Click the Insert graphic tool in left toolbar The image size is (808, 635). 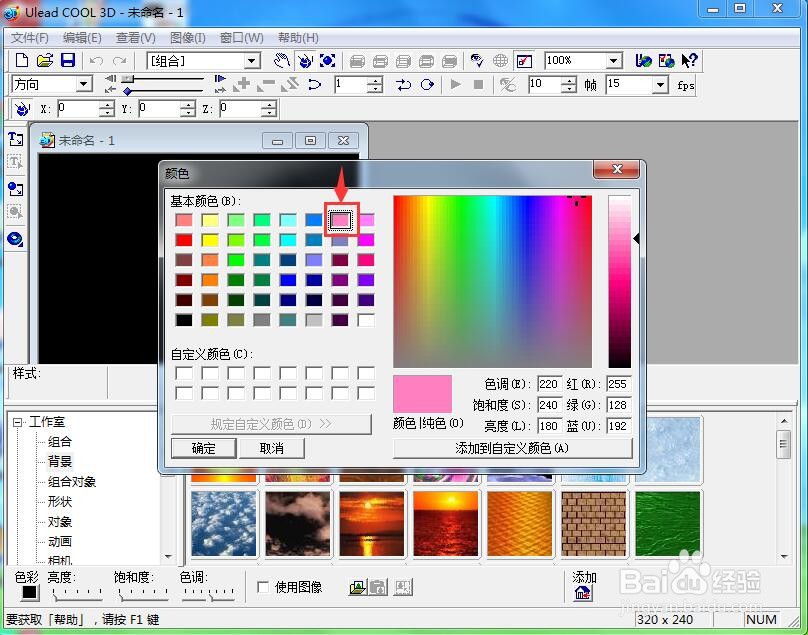coord(15,188)
